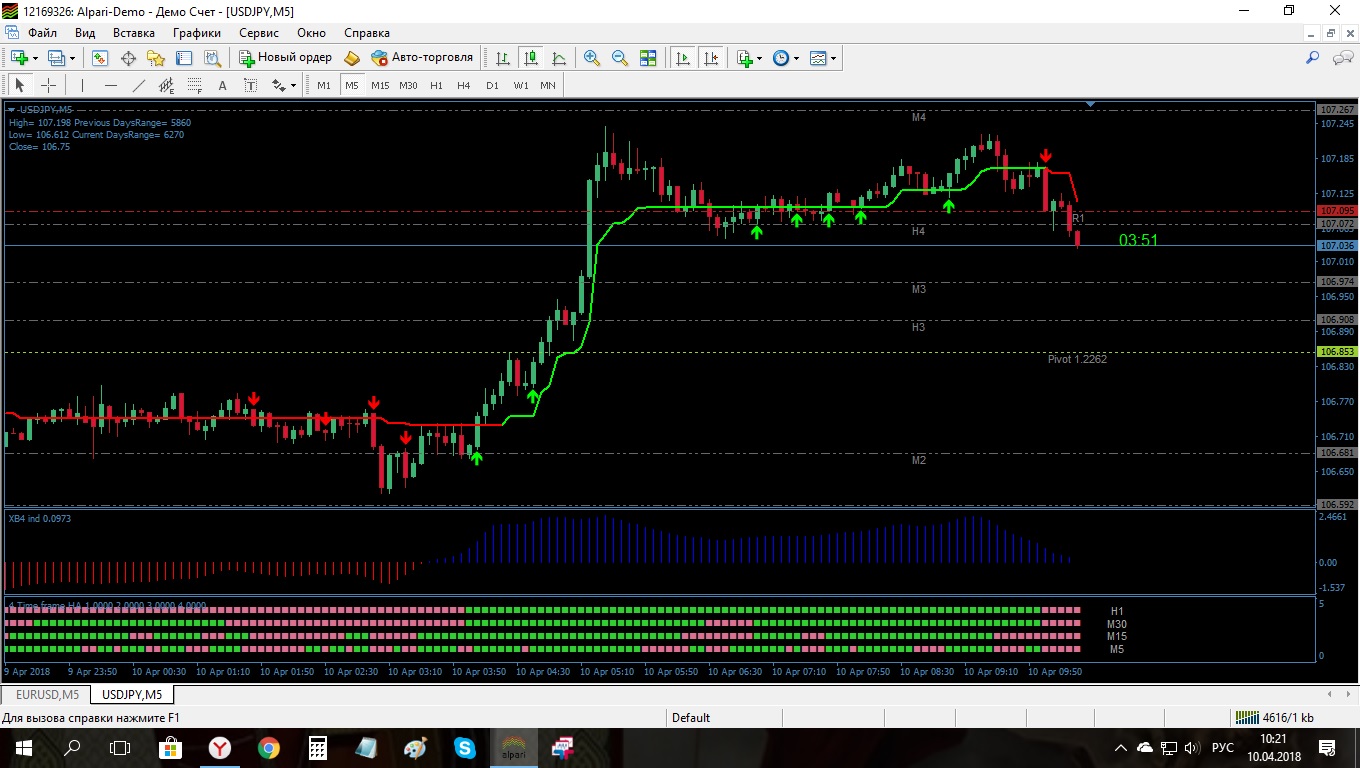
Task: Open Chrome from taskbar
Action: [x=268, y=747]
